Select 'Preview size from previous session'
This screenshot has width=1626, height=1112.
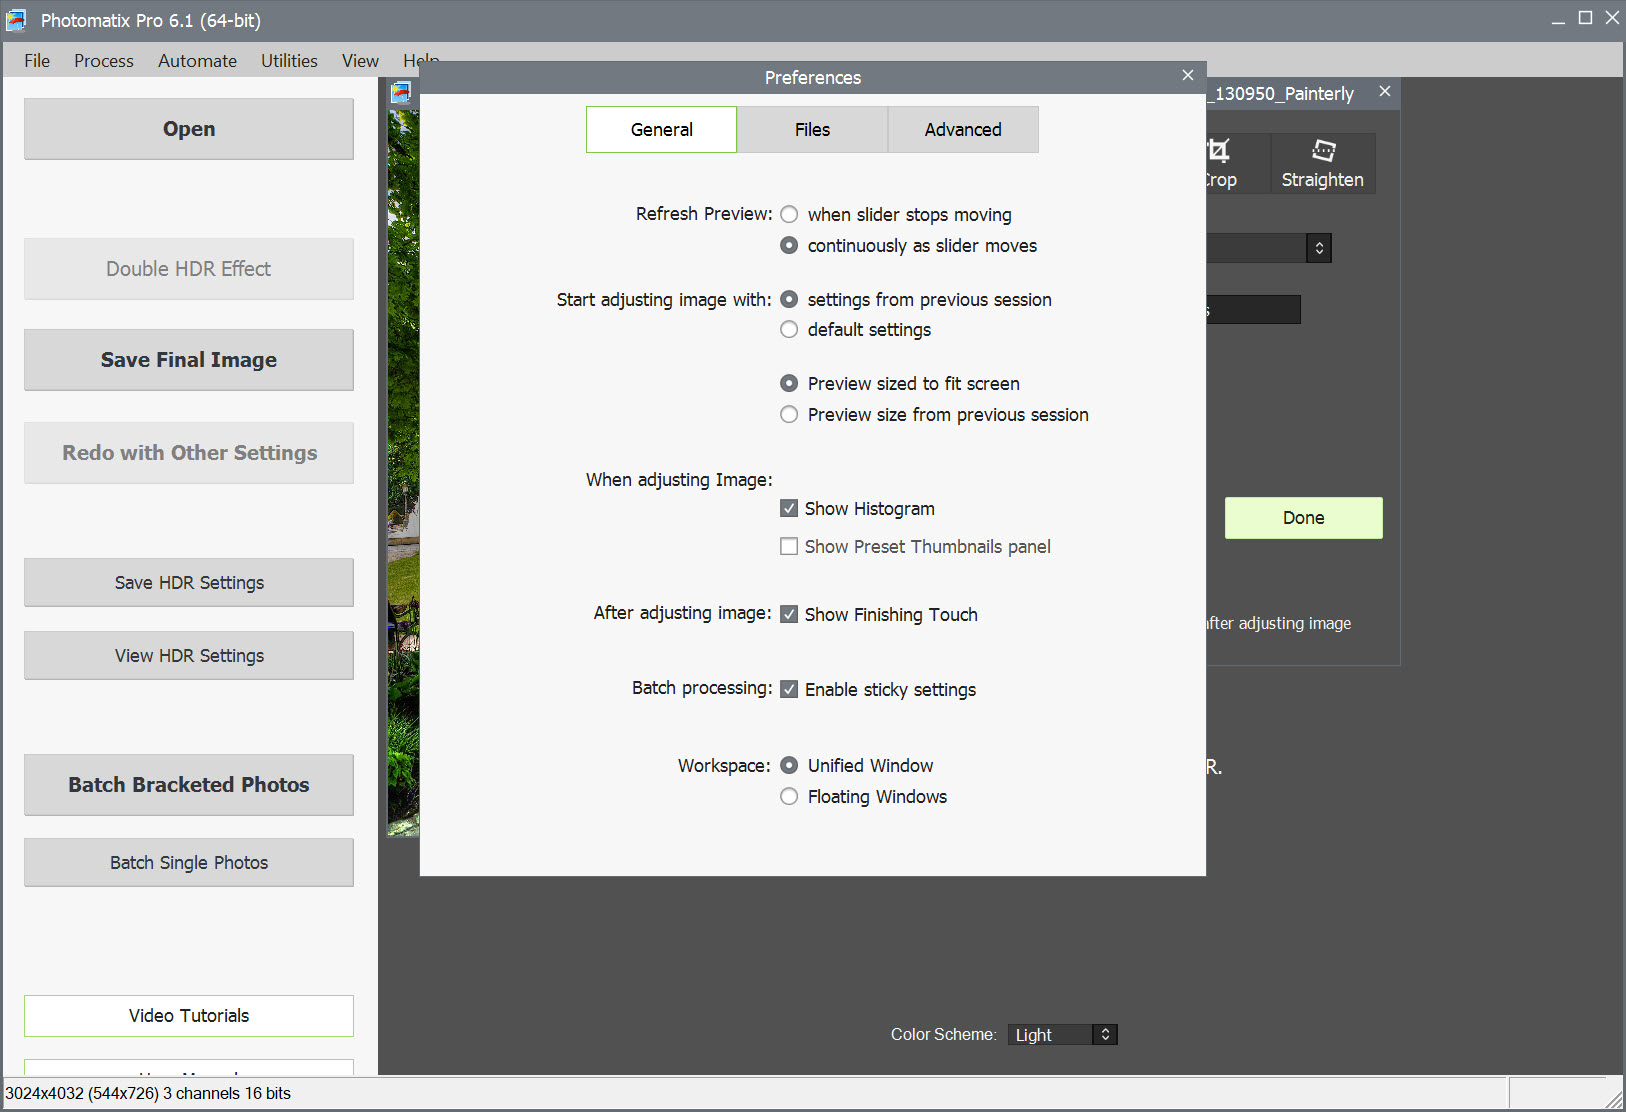tap(789, 414)
